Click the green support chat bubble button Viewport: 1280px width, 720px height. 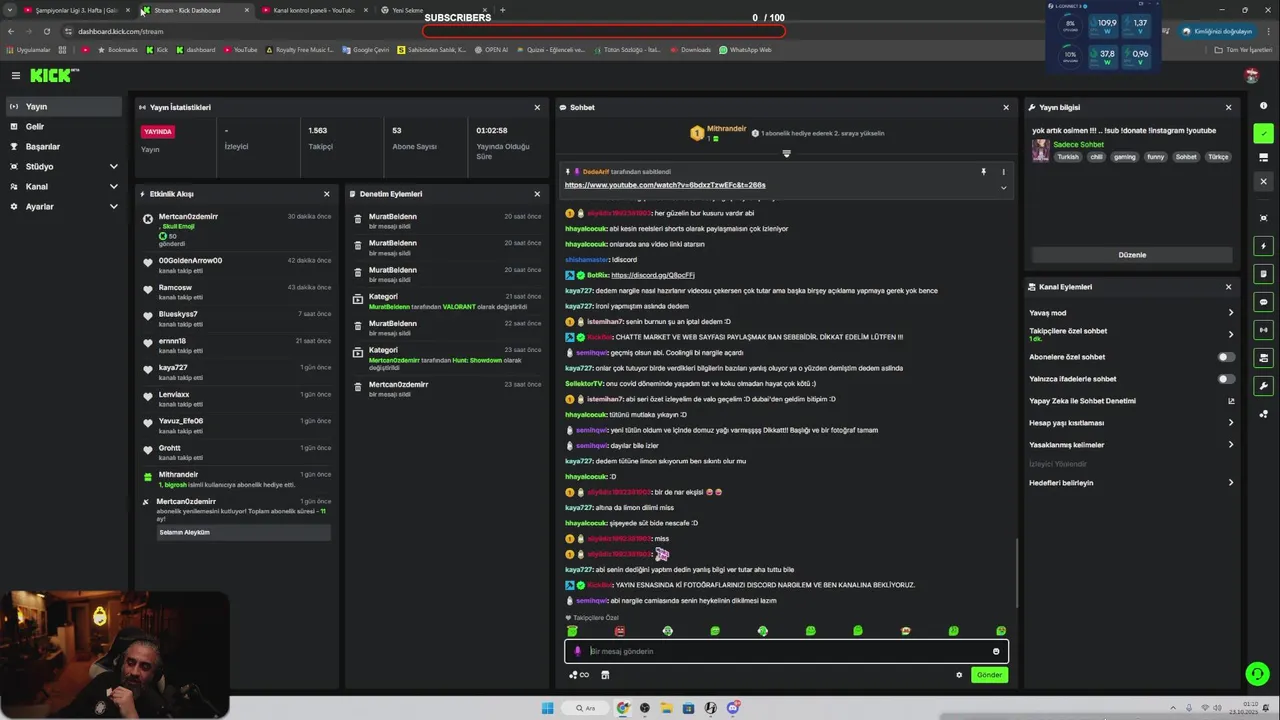1257,674
